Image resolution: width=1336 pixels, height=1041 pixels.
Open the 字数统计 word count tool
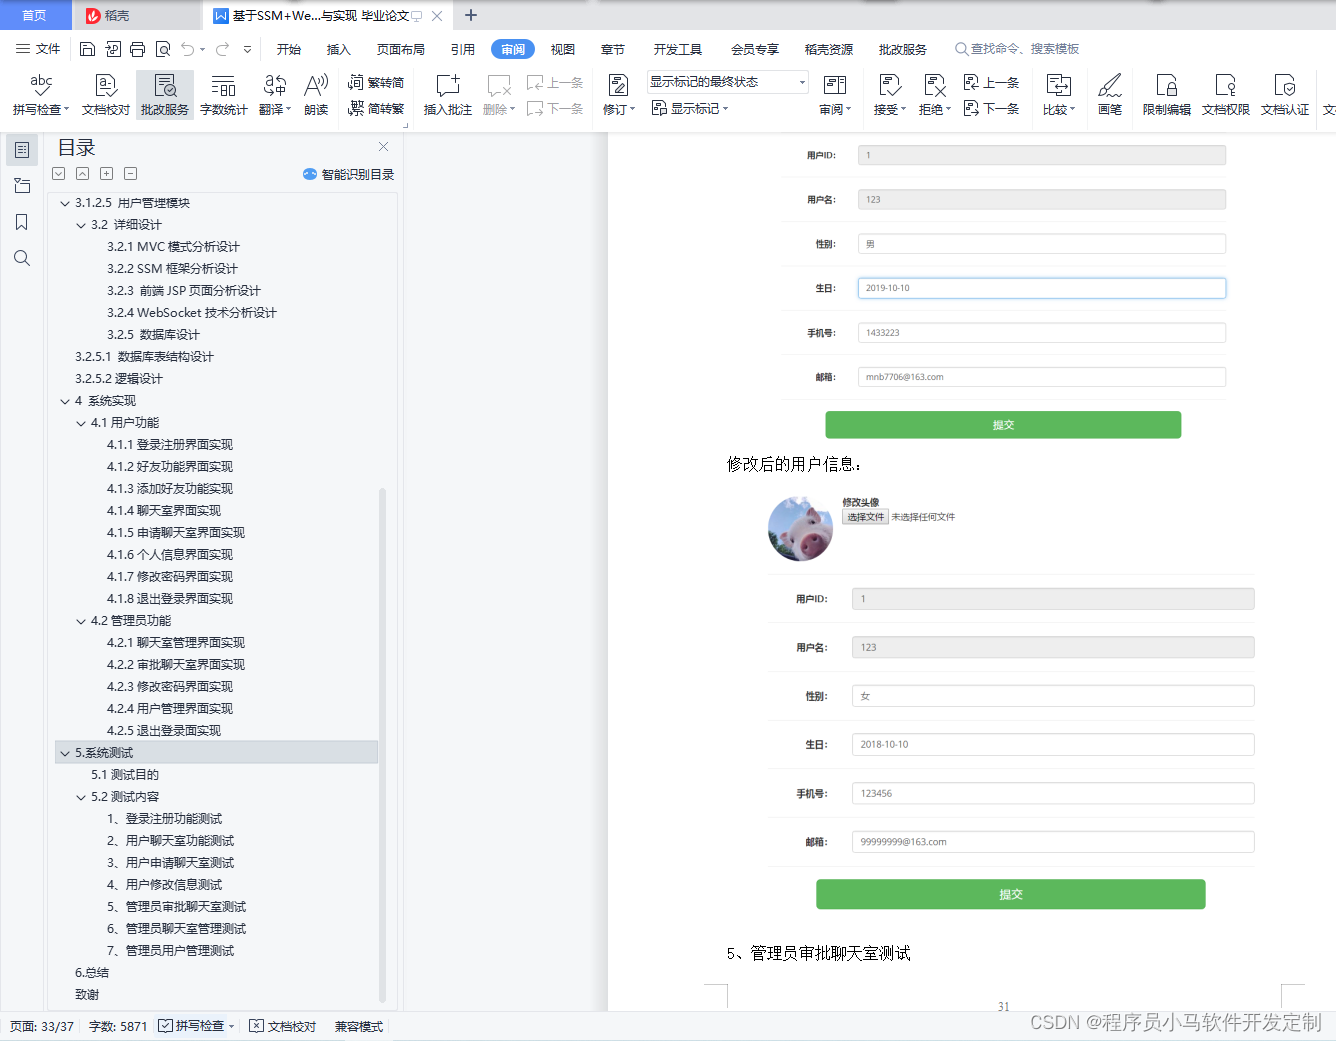[222, 95]
